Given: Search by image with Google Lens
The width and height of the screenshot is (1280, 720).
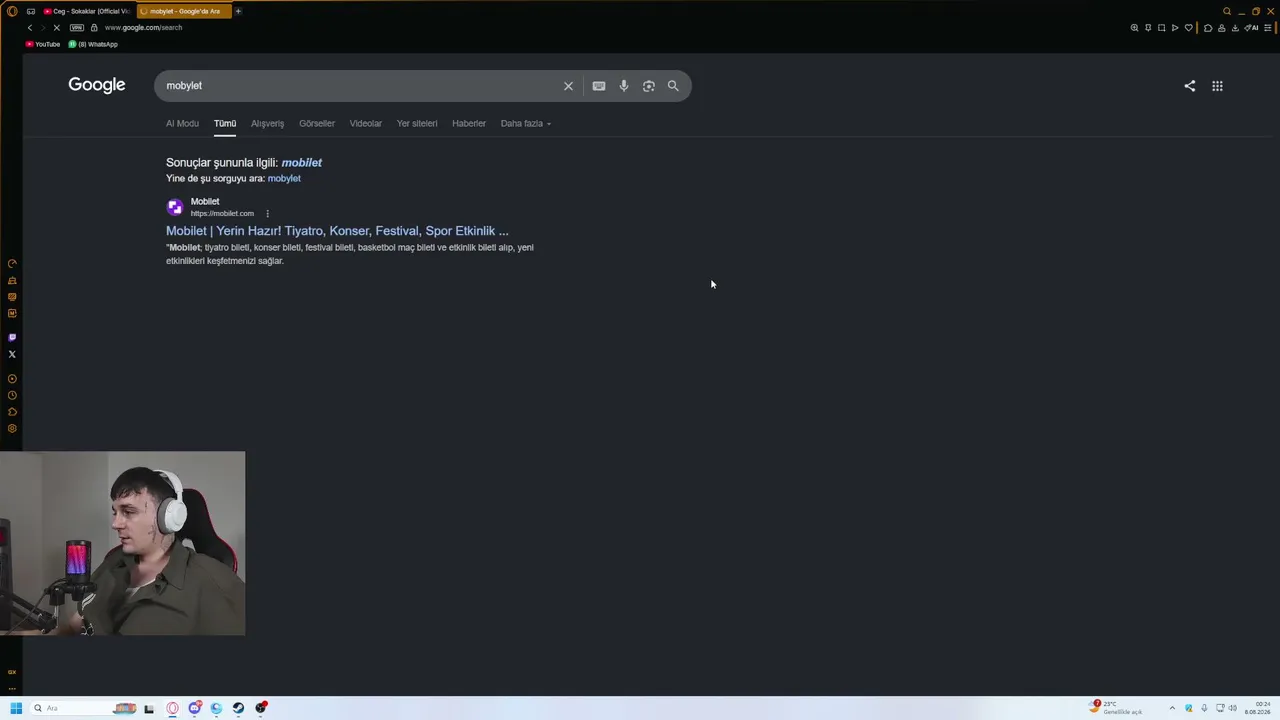Looking at the screenshot, I should (x=649, y=86).
